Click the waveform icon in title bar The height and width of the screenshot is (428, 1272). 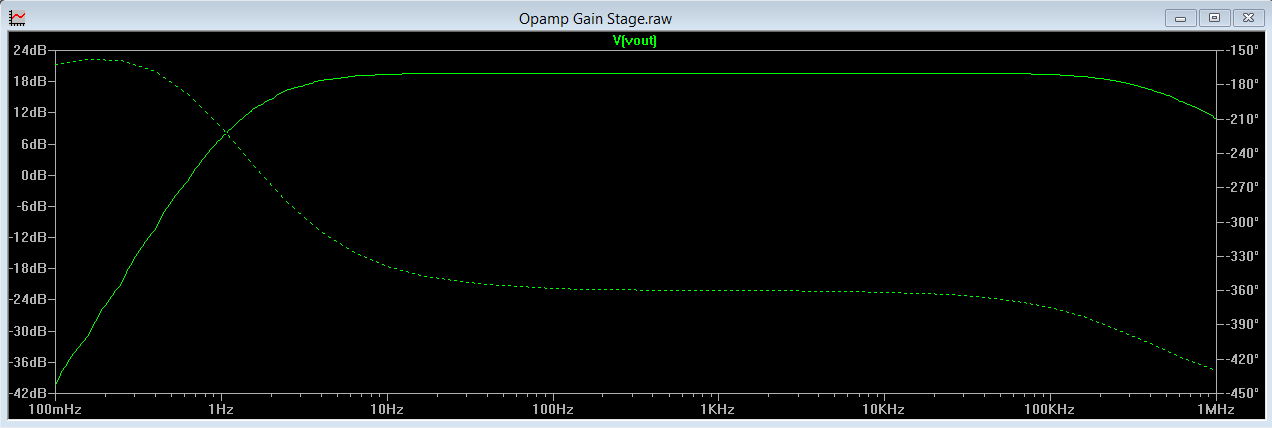[17, 17]
